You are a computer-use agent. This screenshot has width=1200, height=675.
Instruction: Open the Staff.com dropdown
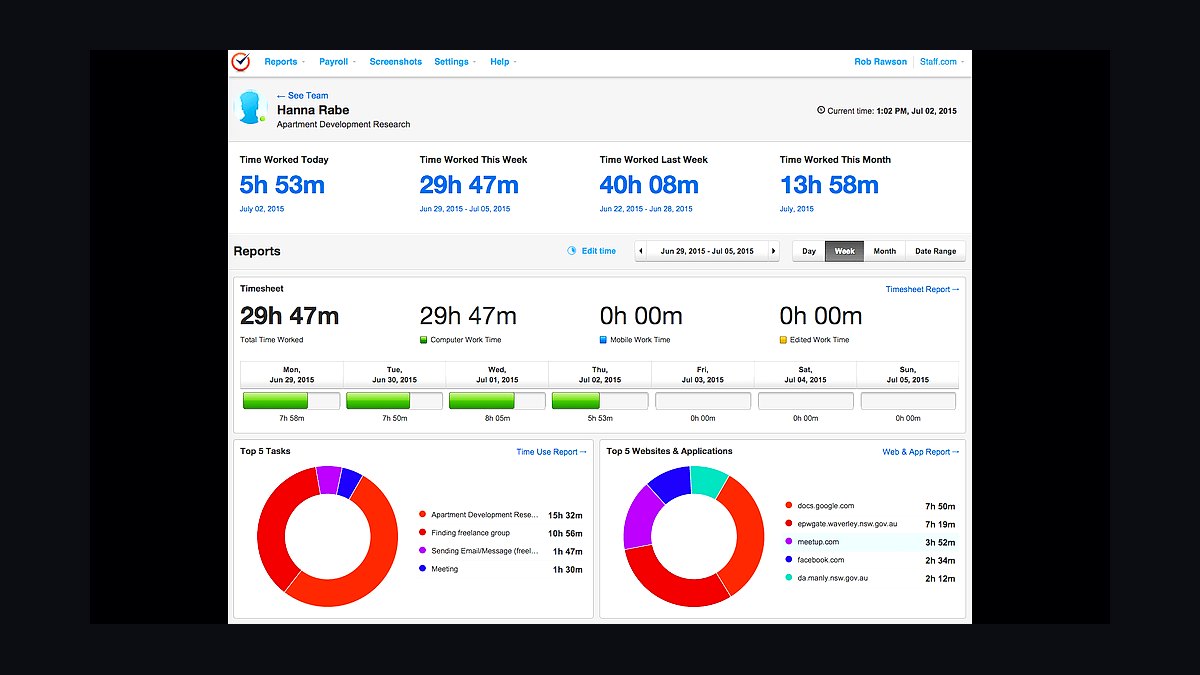pos(941,62)
